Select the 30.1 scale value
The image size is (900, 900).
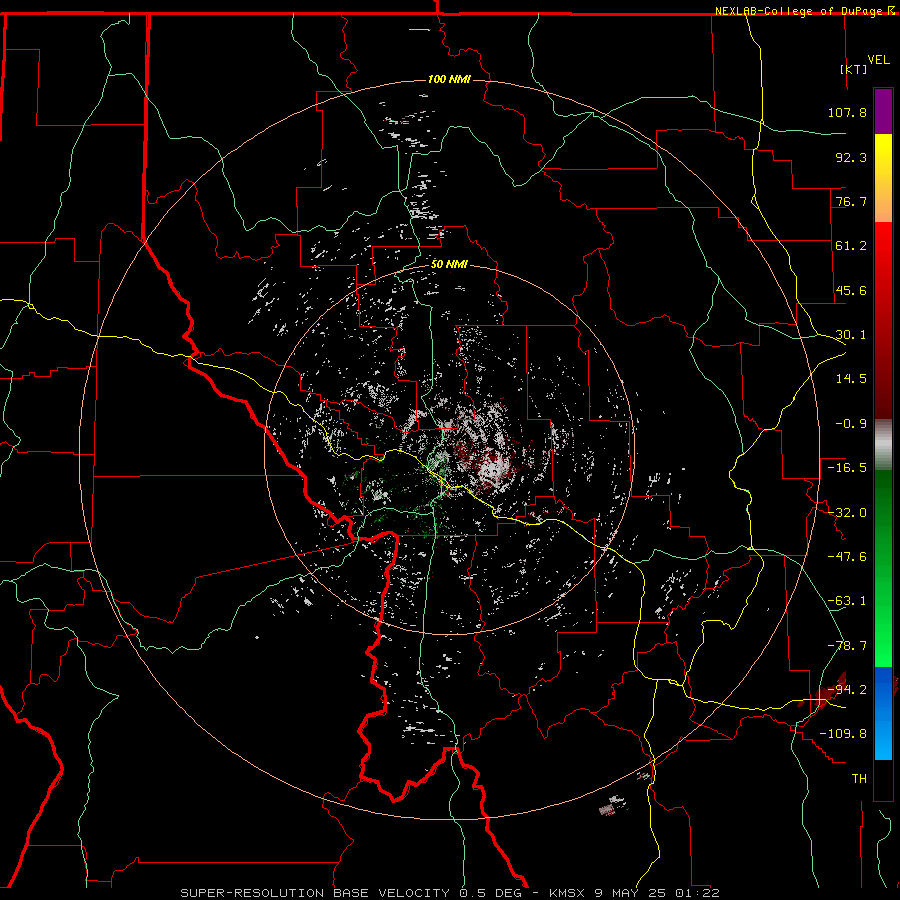pyautogui.click(x=851, y=335)
